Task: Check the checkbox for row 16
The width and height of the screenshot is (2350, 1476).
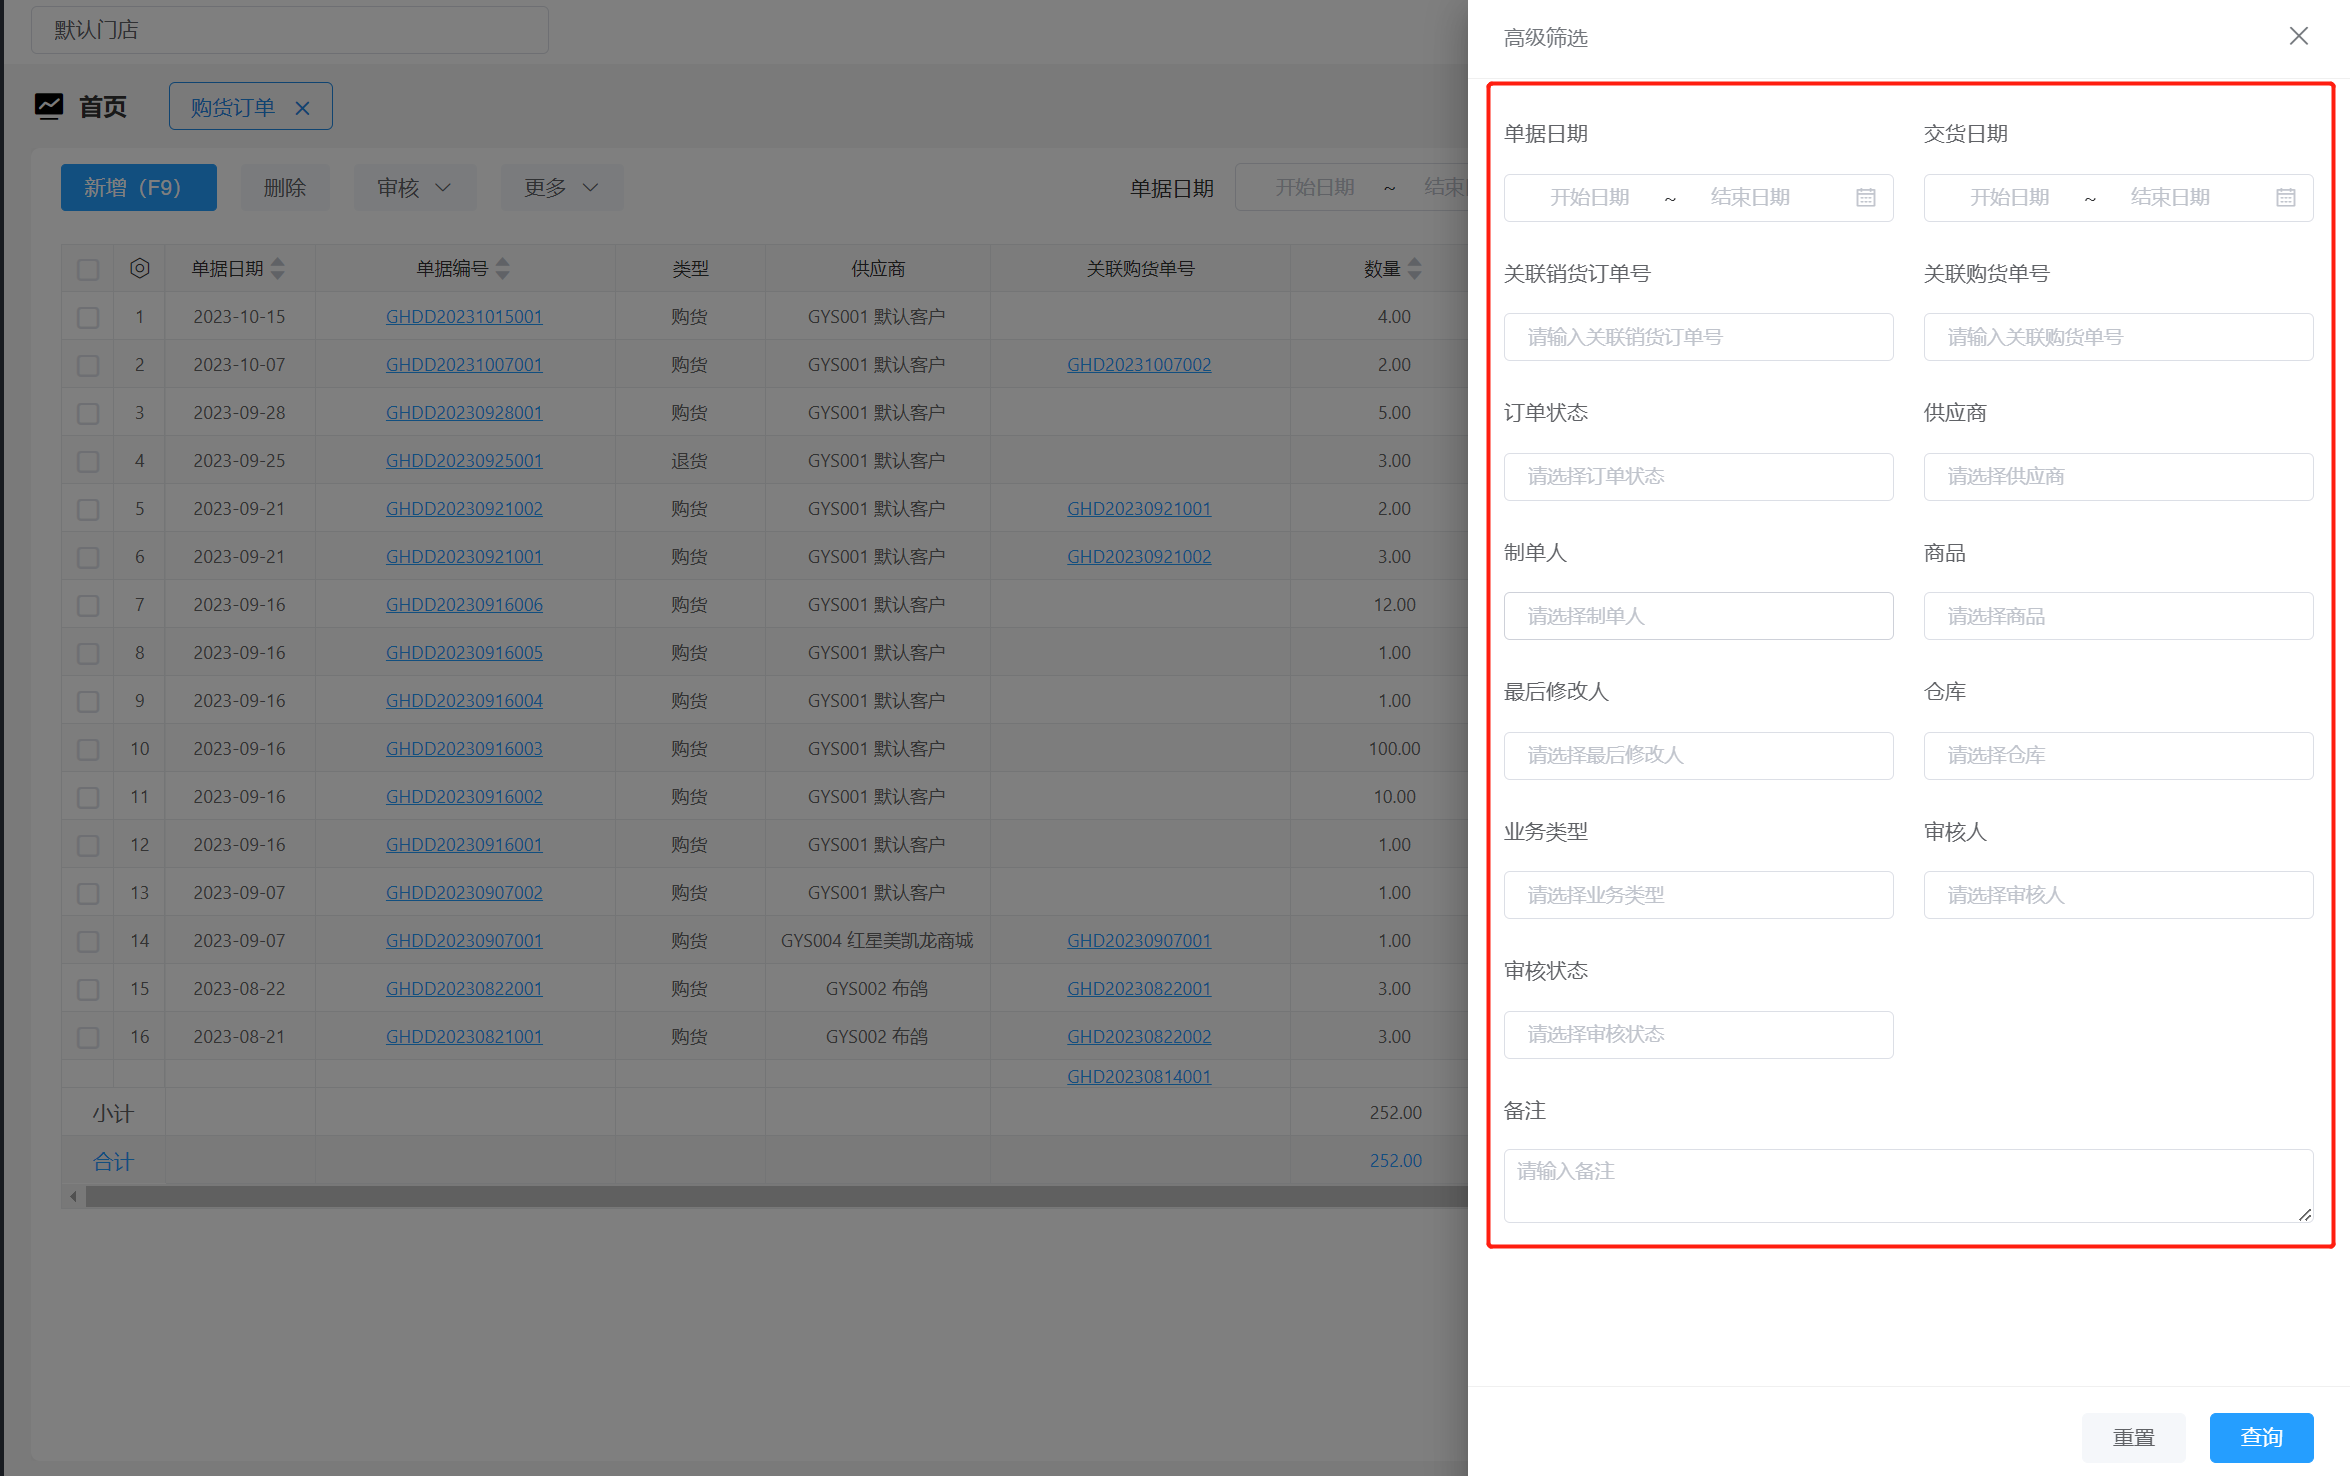Action: (x=88, y=1037)
